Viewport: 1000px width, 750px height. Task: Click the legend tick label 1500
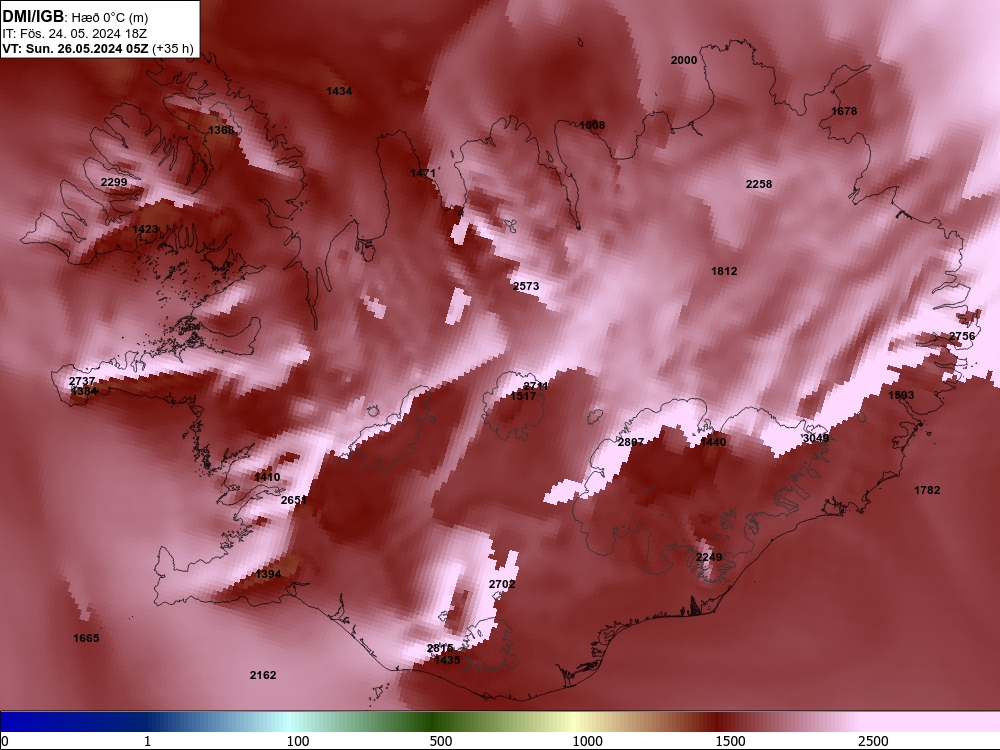coord(730,740)
